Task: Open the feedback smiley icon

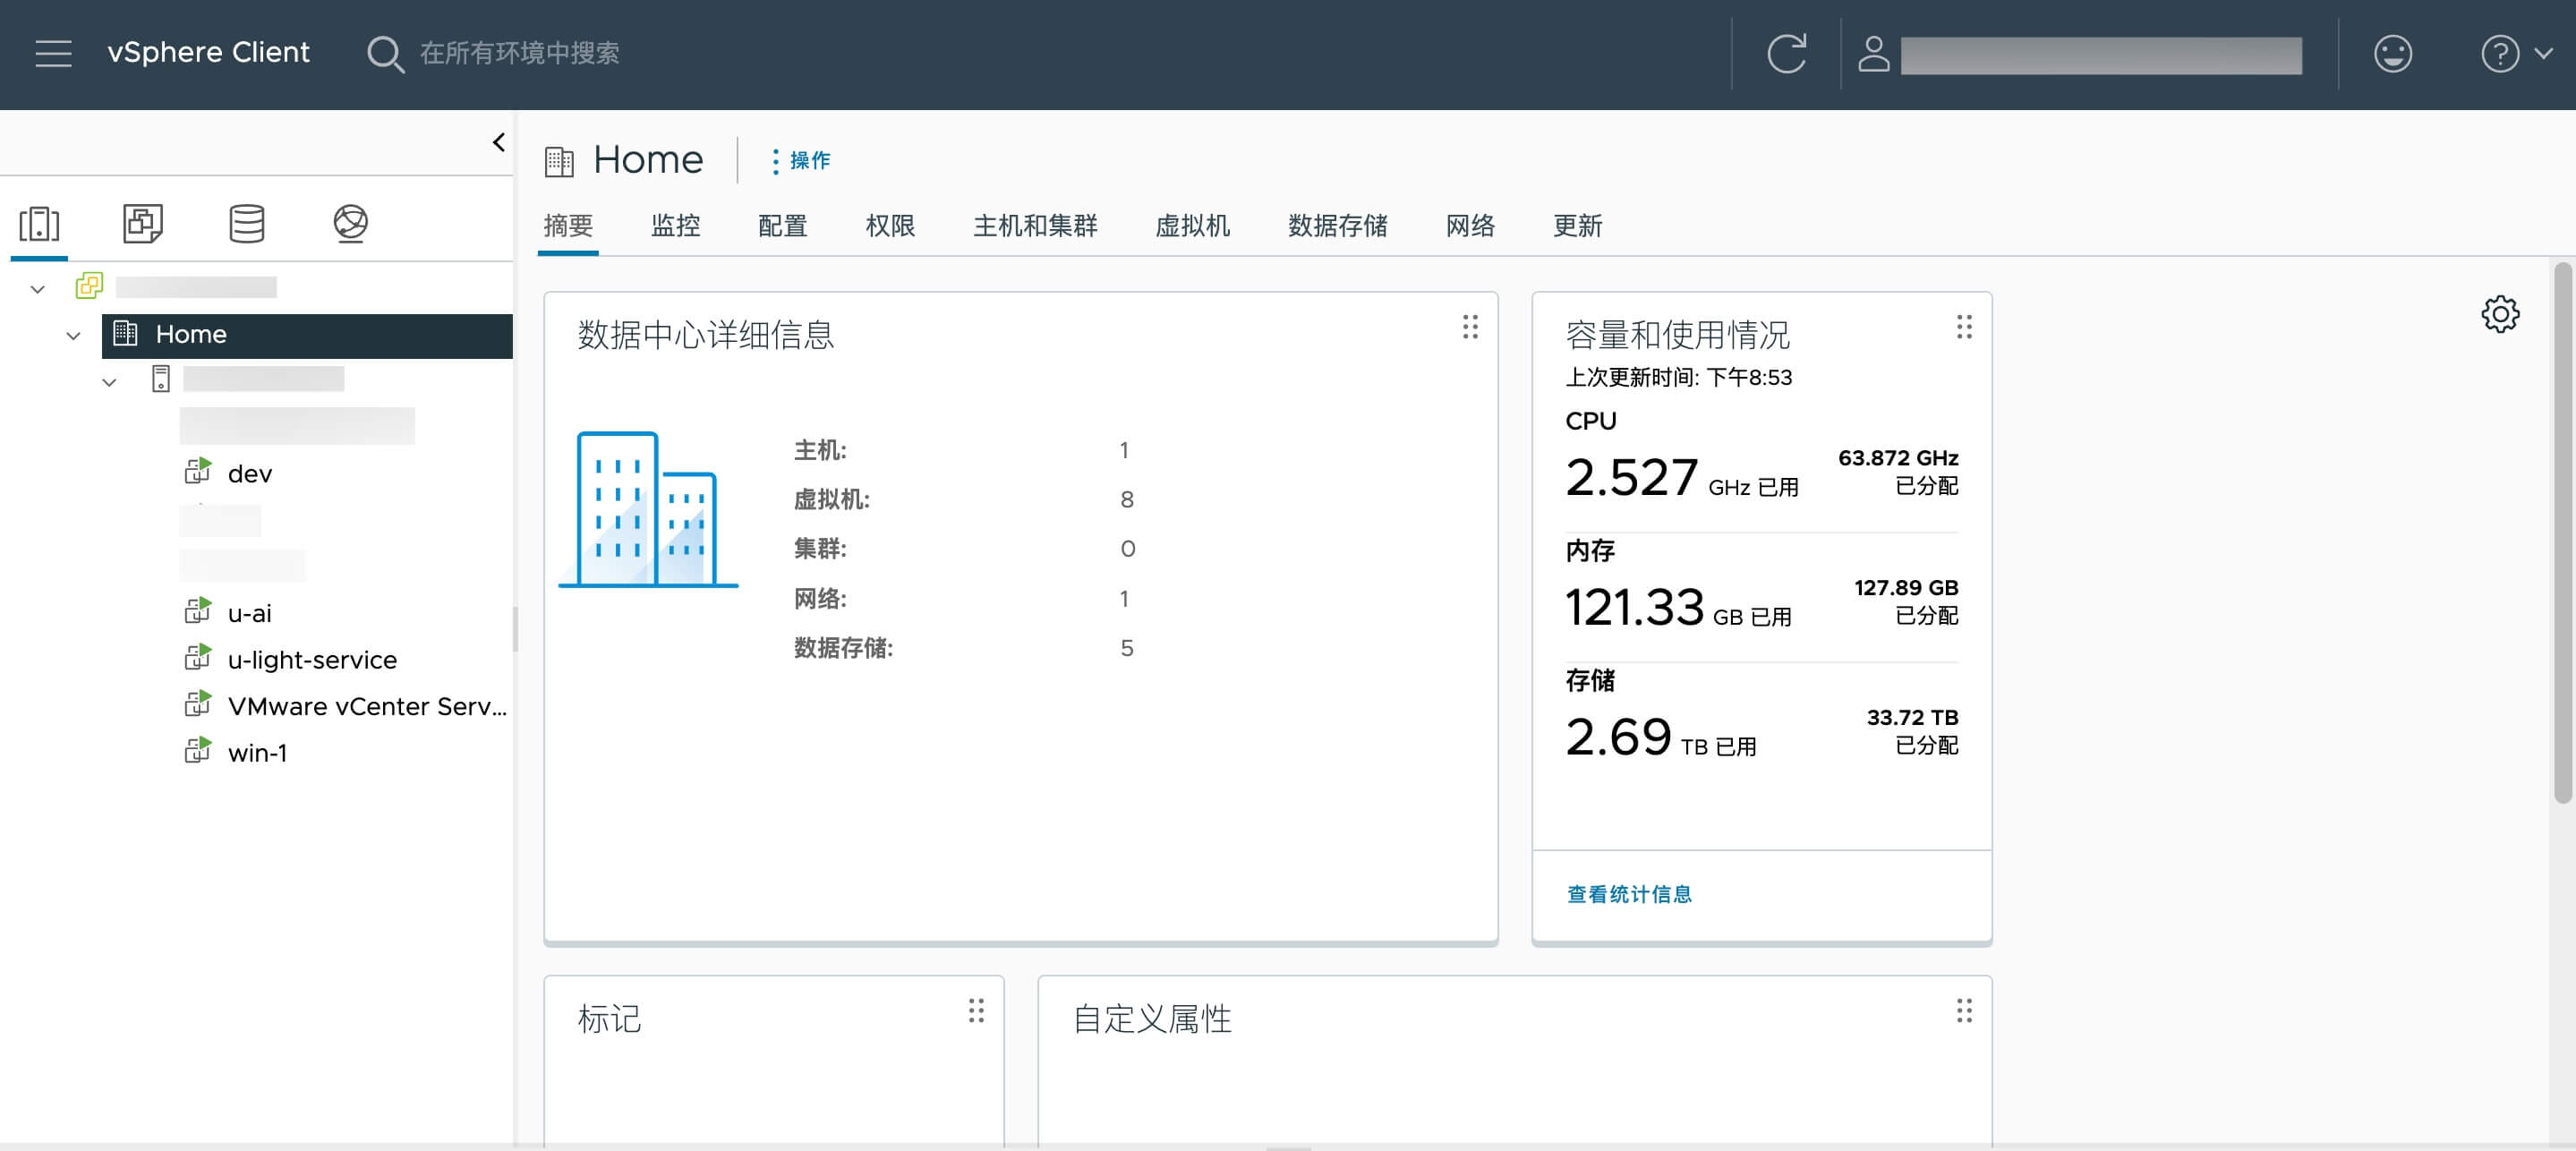Action: (x=2392, y=54)
